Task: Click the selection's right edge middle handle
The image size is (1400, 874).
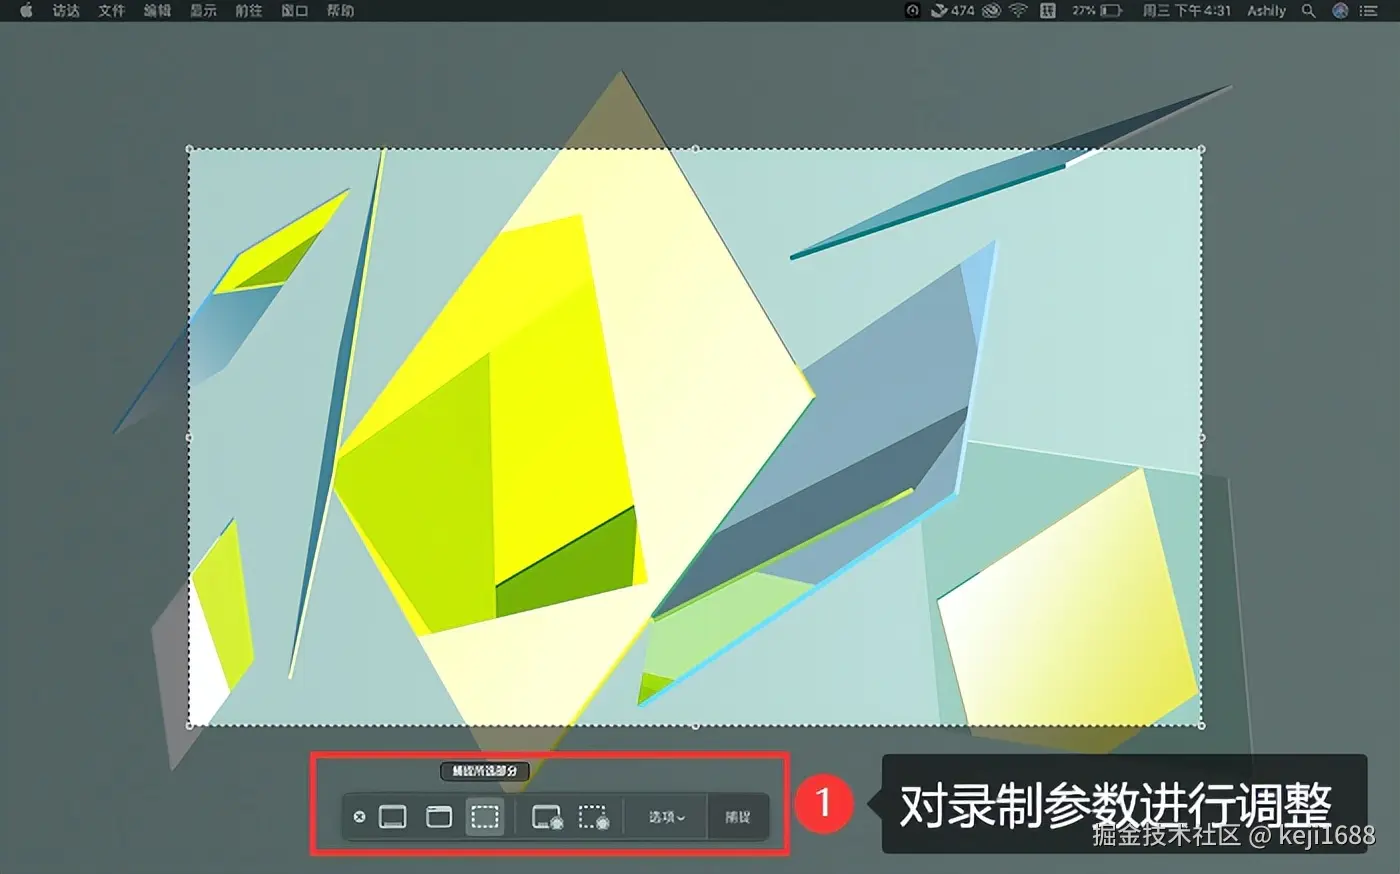Action: (1201, 437)
